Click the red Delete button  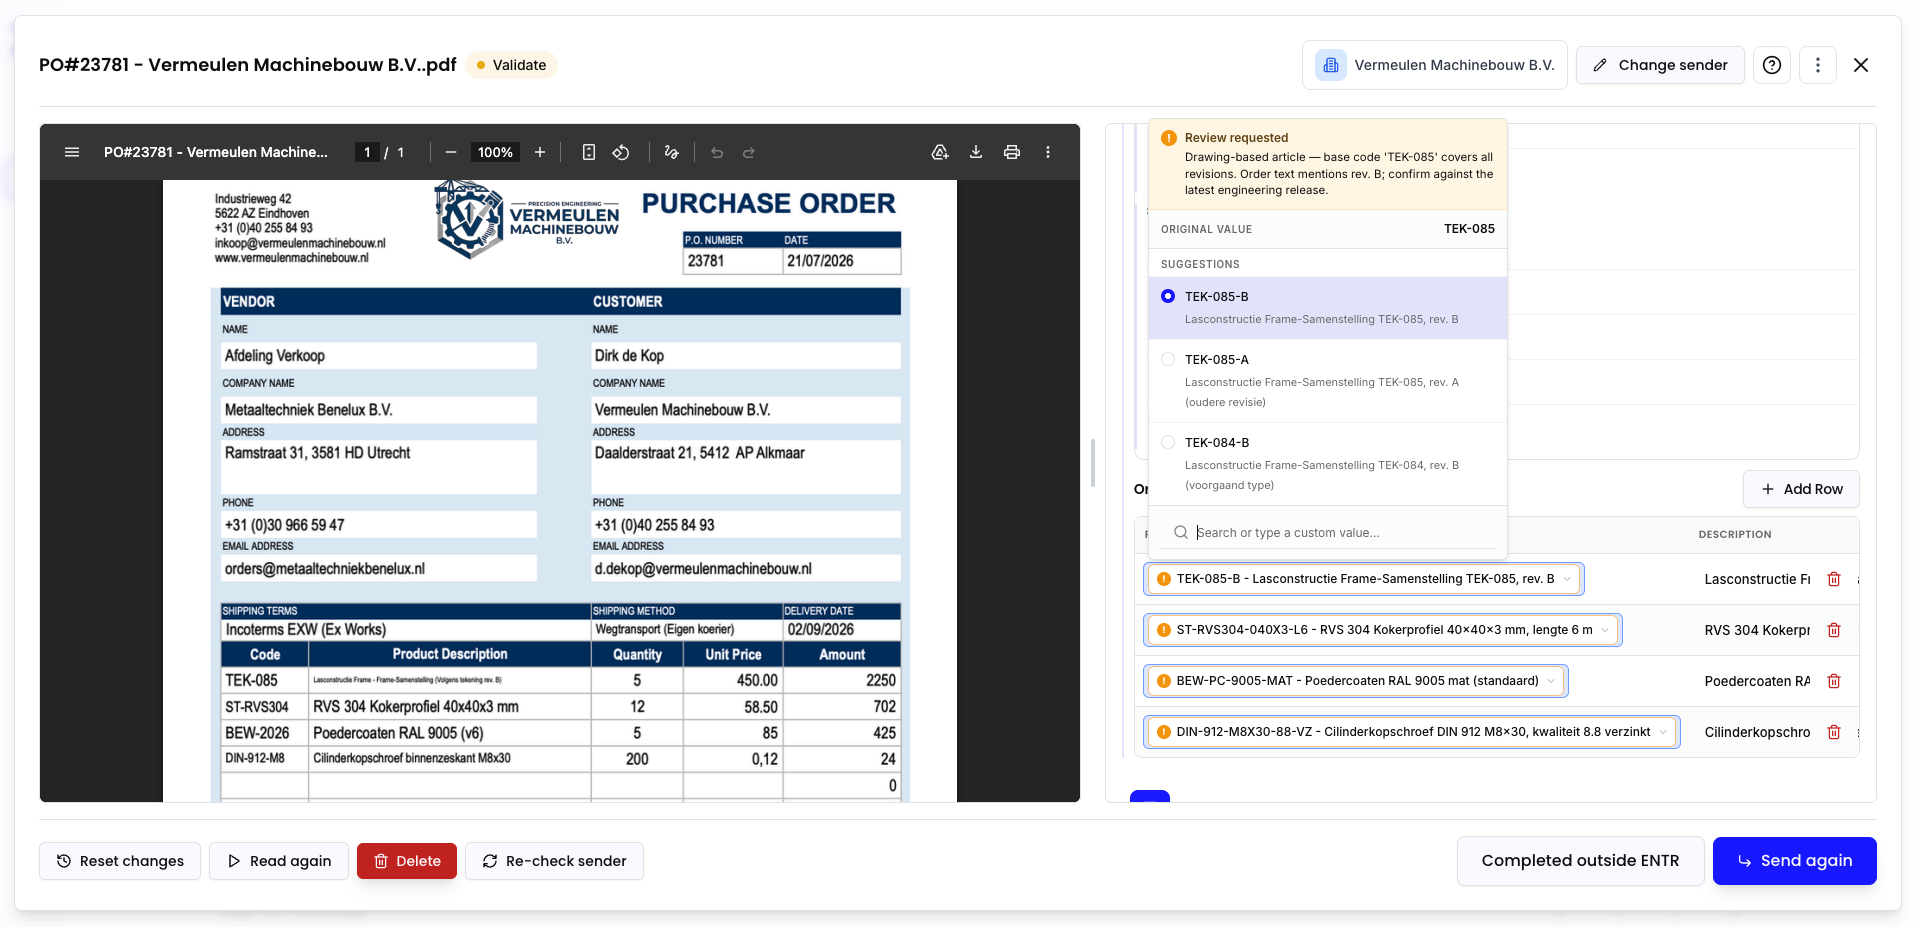(407, 861)
